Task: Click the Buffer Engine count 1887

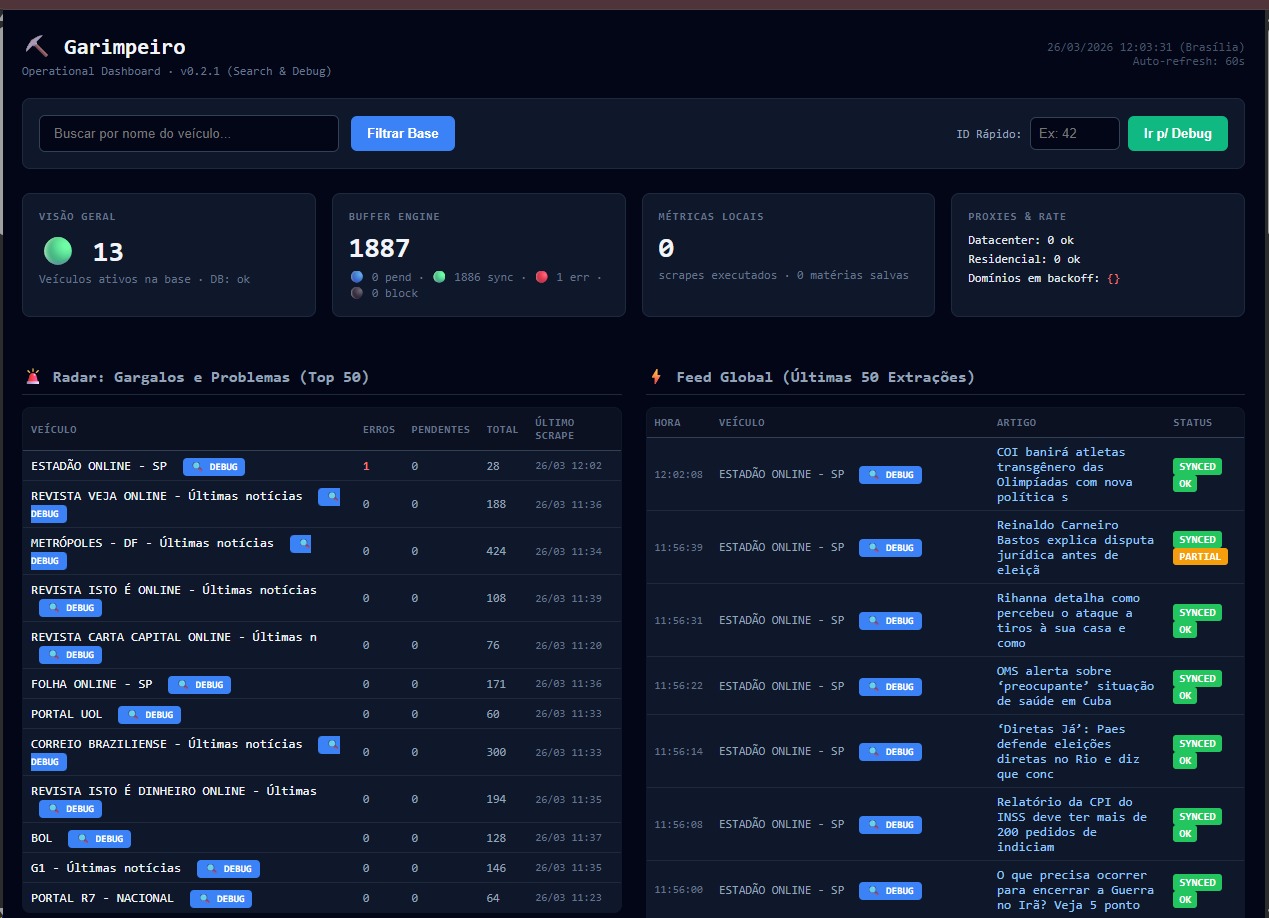Action: tap(380, 248)
